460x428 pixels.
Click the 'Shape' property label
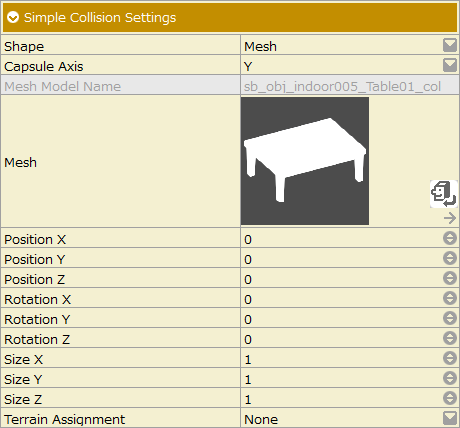pos(24,46)
